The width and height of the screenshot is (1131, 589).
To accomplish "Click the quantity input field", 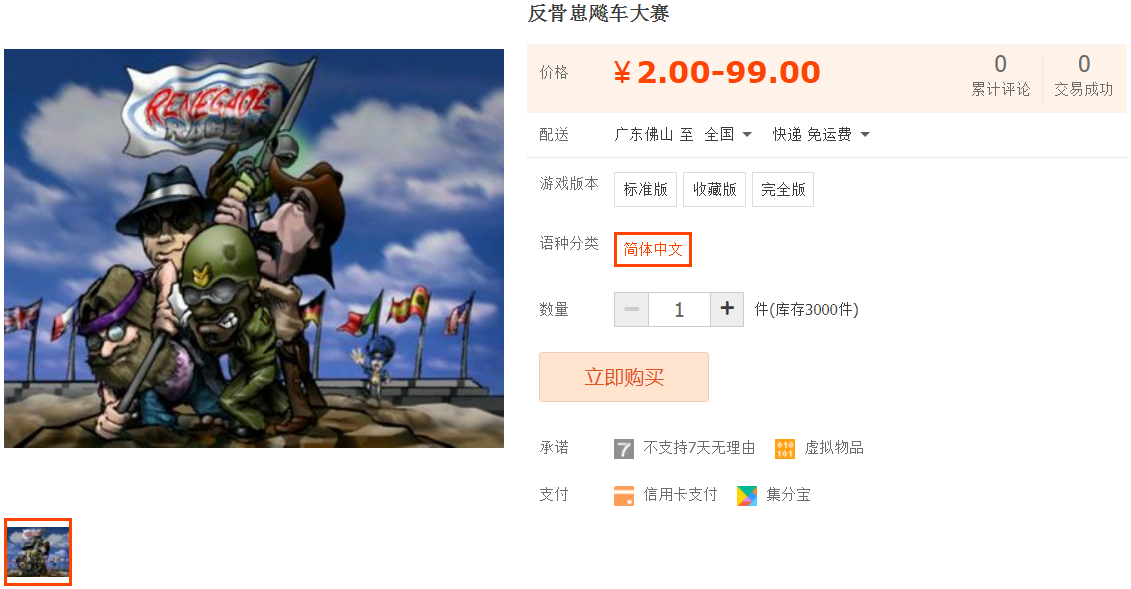I will (x=679, y=309).
